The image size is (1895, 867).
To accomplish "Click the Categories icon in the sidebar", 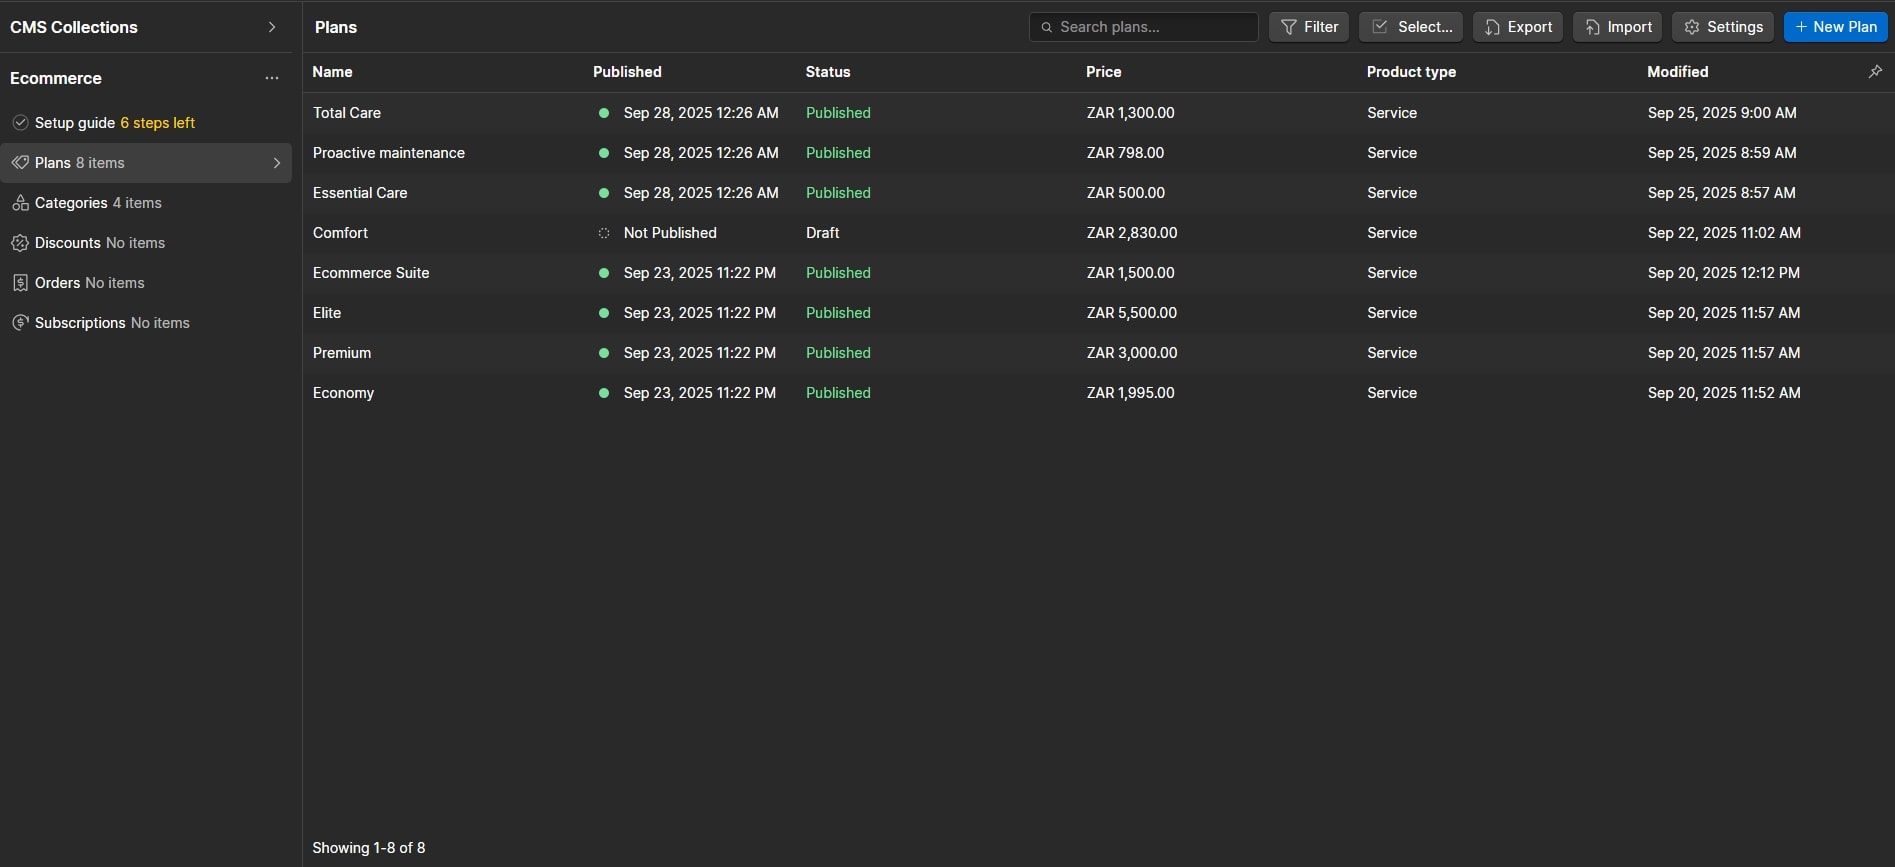I will point(20,202).
